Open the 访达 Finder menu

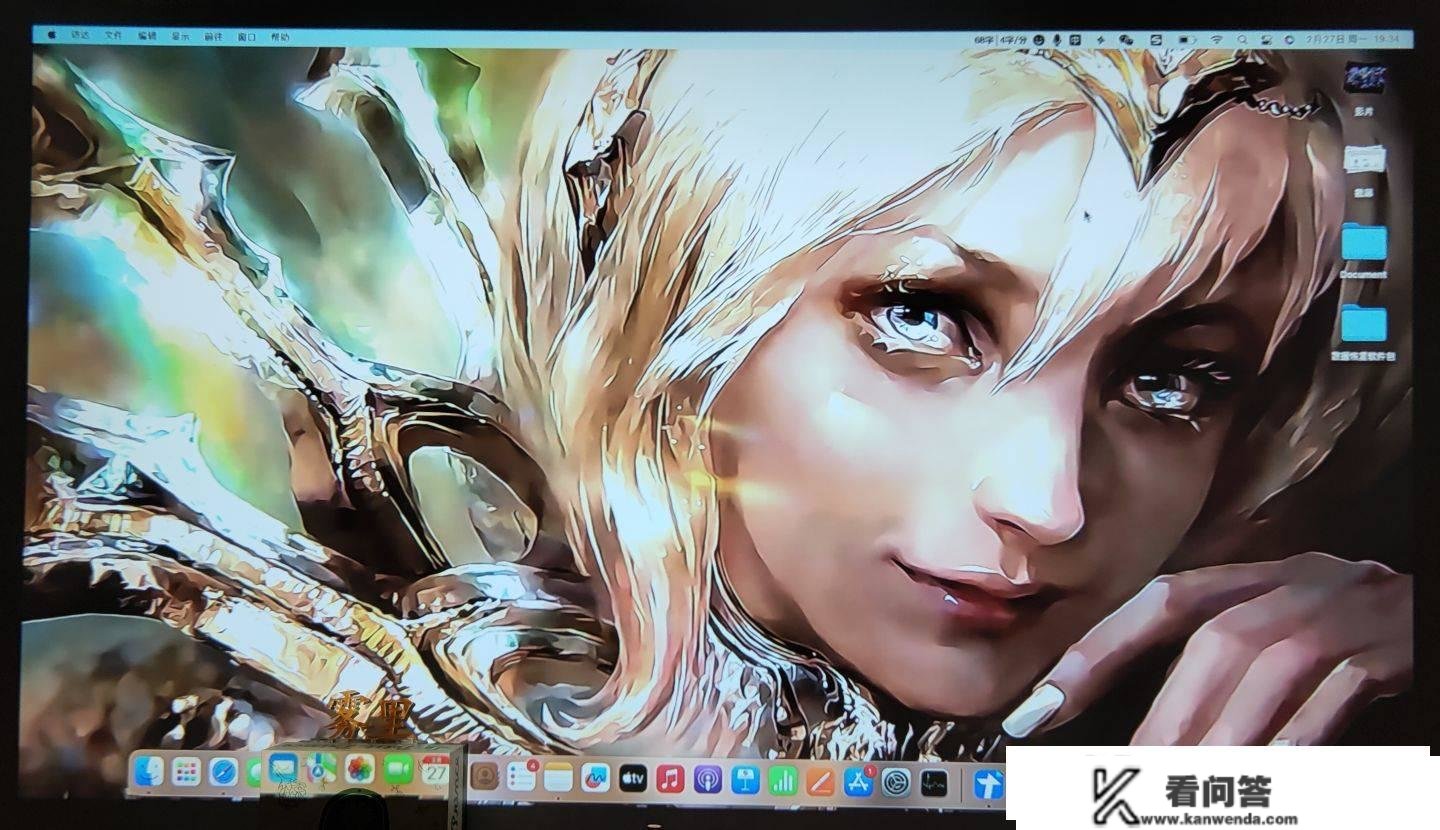click(x=80, y=35)
